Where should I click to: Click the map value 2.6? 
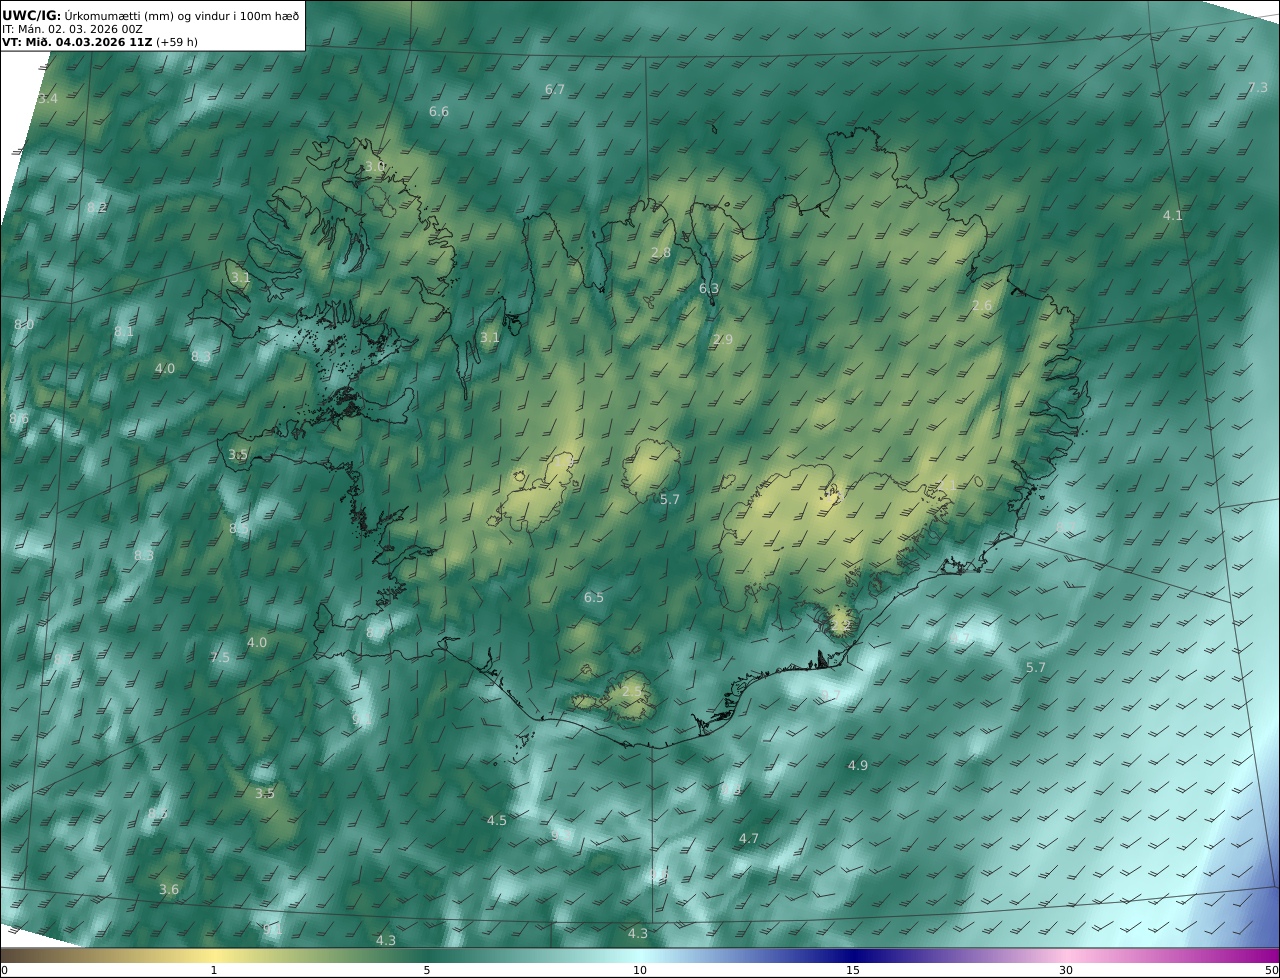pyautogui.click(x=983, y=306)
